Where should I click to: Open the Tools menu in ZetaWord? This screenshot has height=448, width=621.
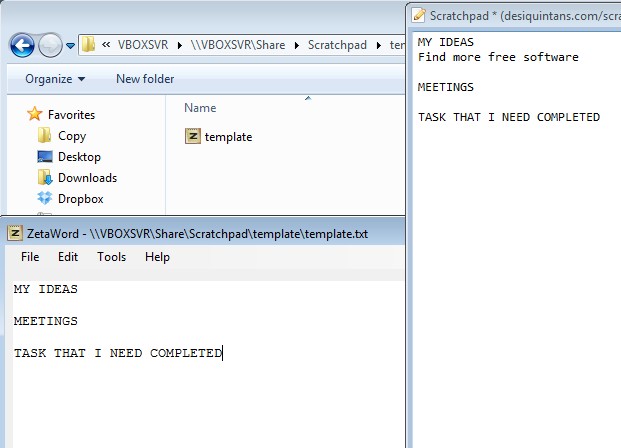coord(112,257)
